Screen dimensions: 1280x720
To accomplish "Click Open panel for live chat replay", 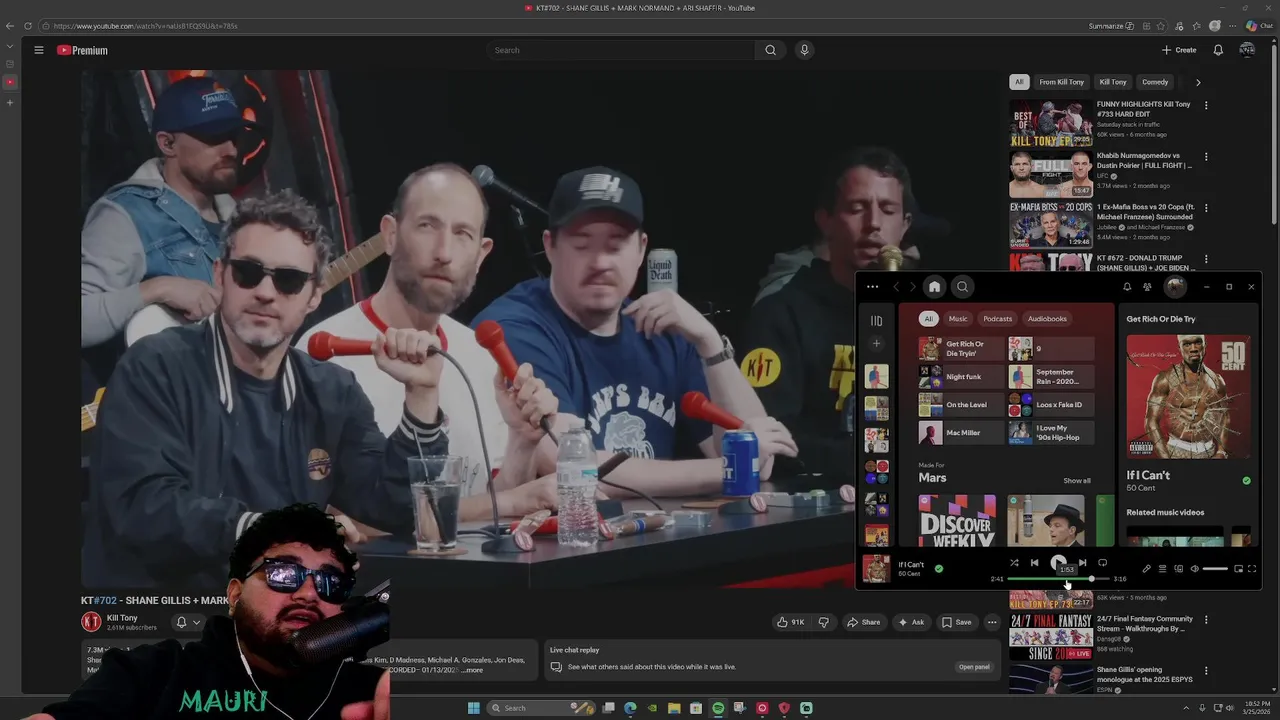I will [x=974, y=667].
